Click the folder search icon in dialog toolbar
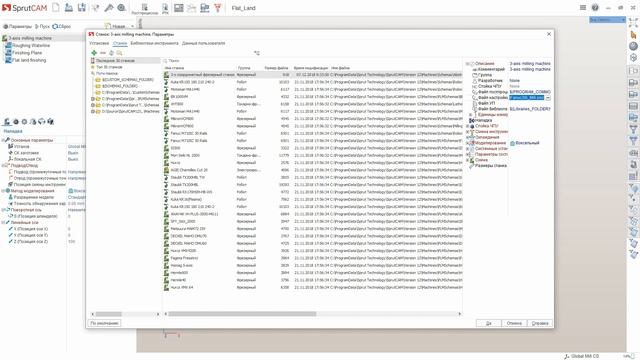Image resolution: width=640 pixels, height=360 pixels. pyautogui.click(x=119, y=53)
